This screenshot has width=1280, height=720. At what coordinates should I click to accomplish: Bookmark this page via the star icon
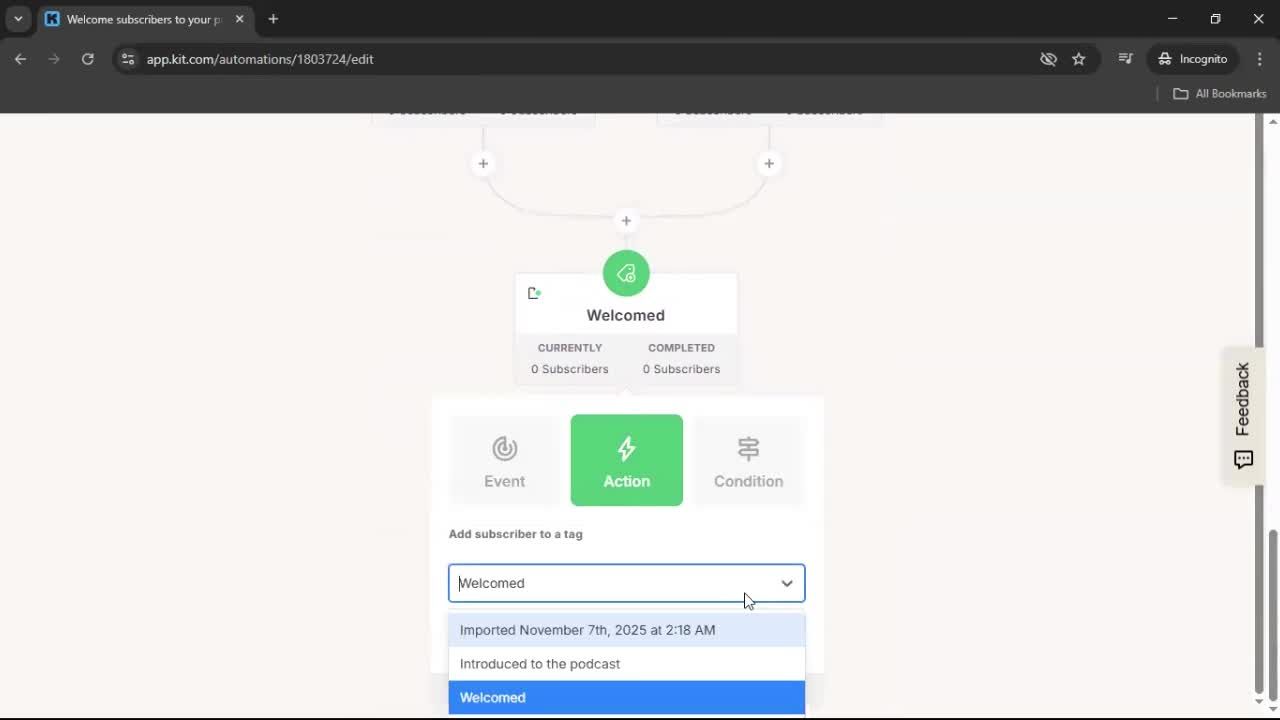[1079, 59]
